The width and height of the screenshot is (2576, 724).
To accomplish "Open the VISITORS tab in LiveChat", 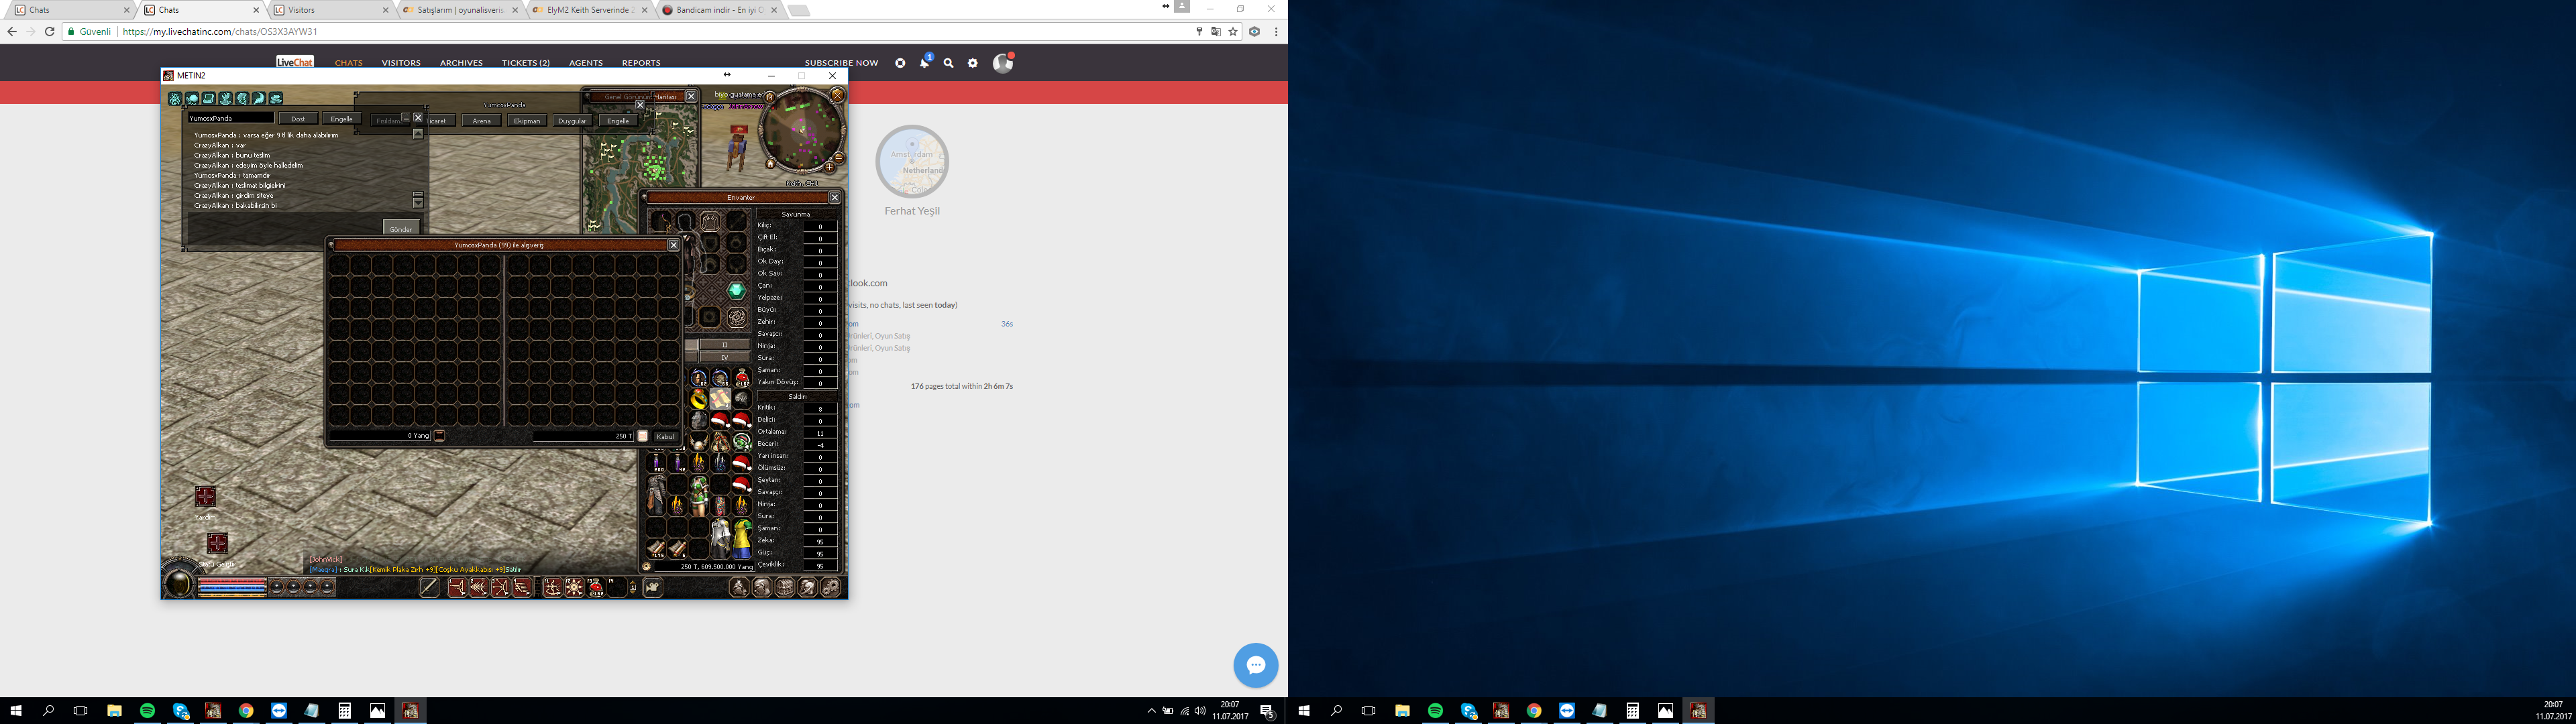I will [401, 63].
